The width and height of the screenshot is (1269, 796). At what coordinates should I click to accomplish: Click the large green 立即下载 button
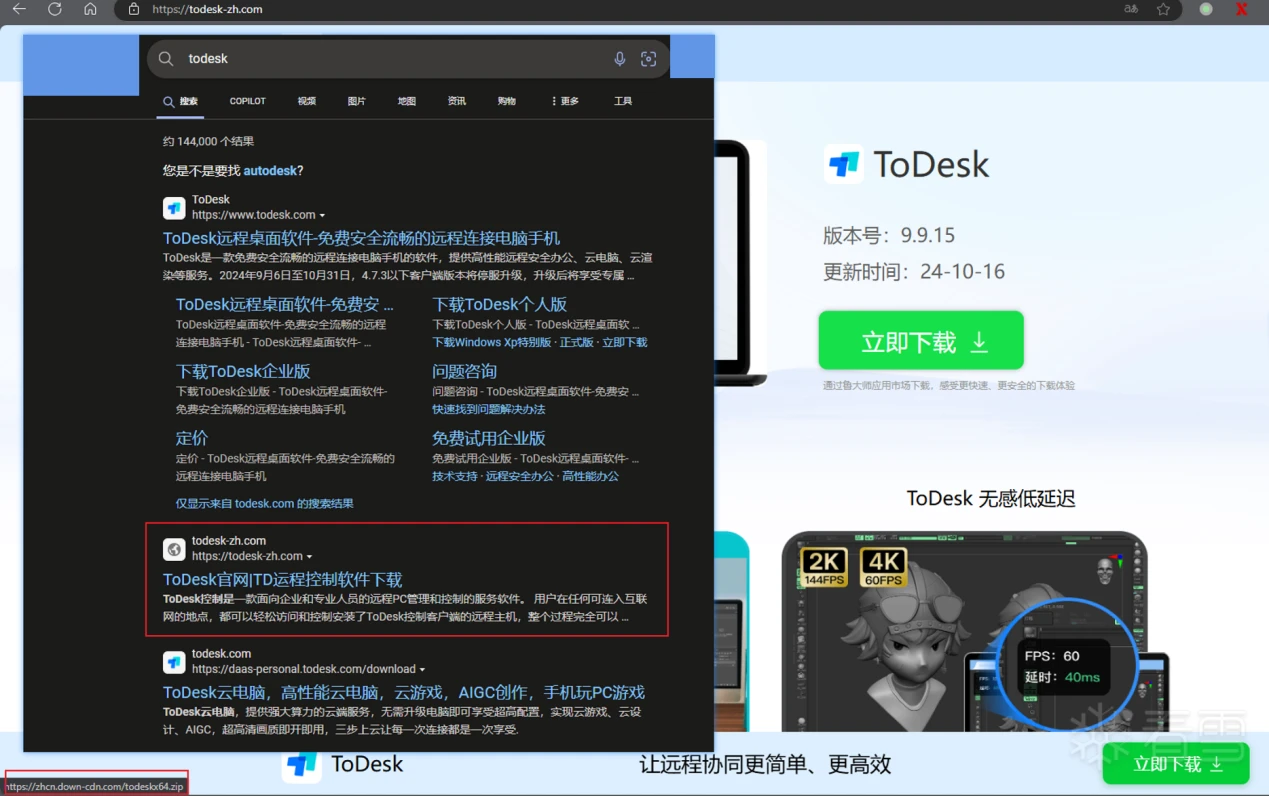[x=921, y=340]
